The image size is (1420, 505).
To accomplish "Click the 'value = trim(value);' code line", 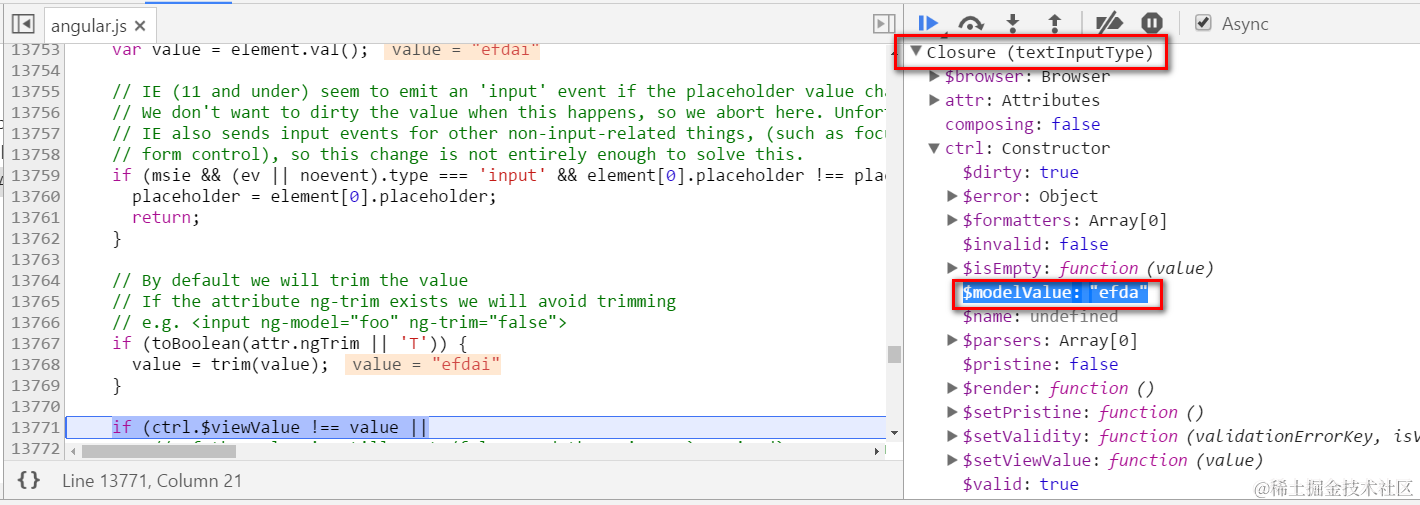I will pos(230,364).
